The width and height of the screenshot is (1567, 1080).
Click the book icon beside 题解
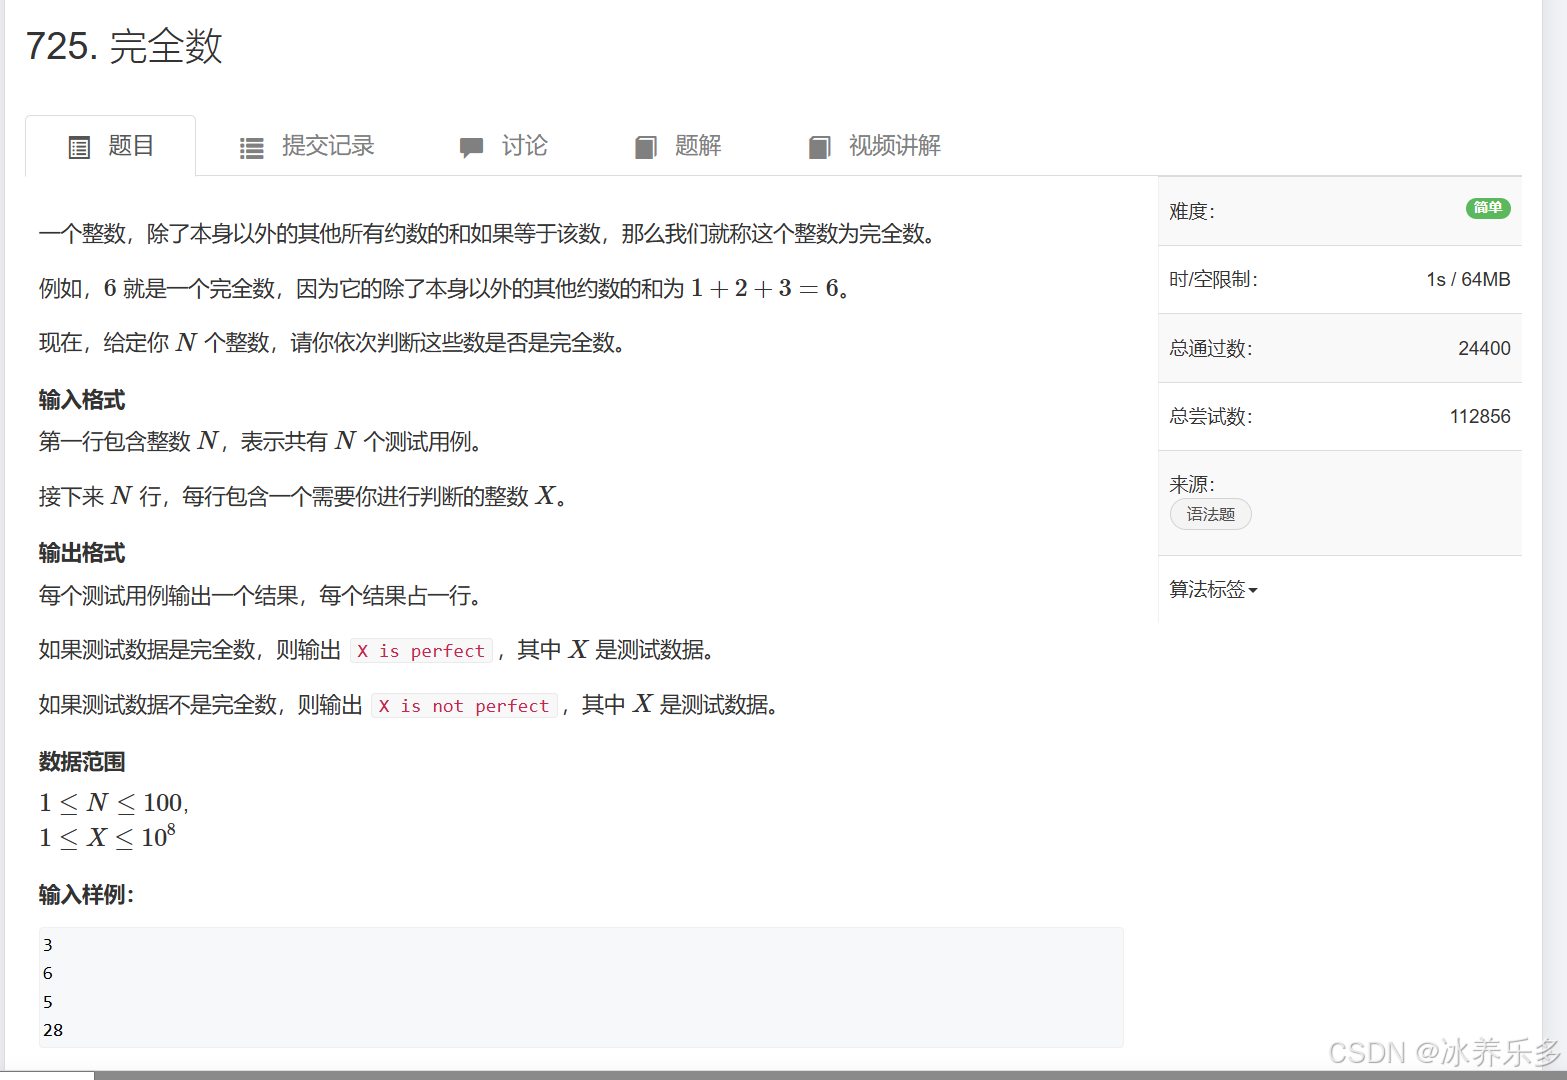(645, 146)
